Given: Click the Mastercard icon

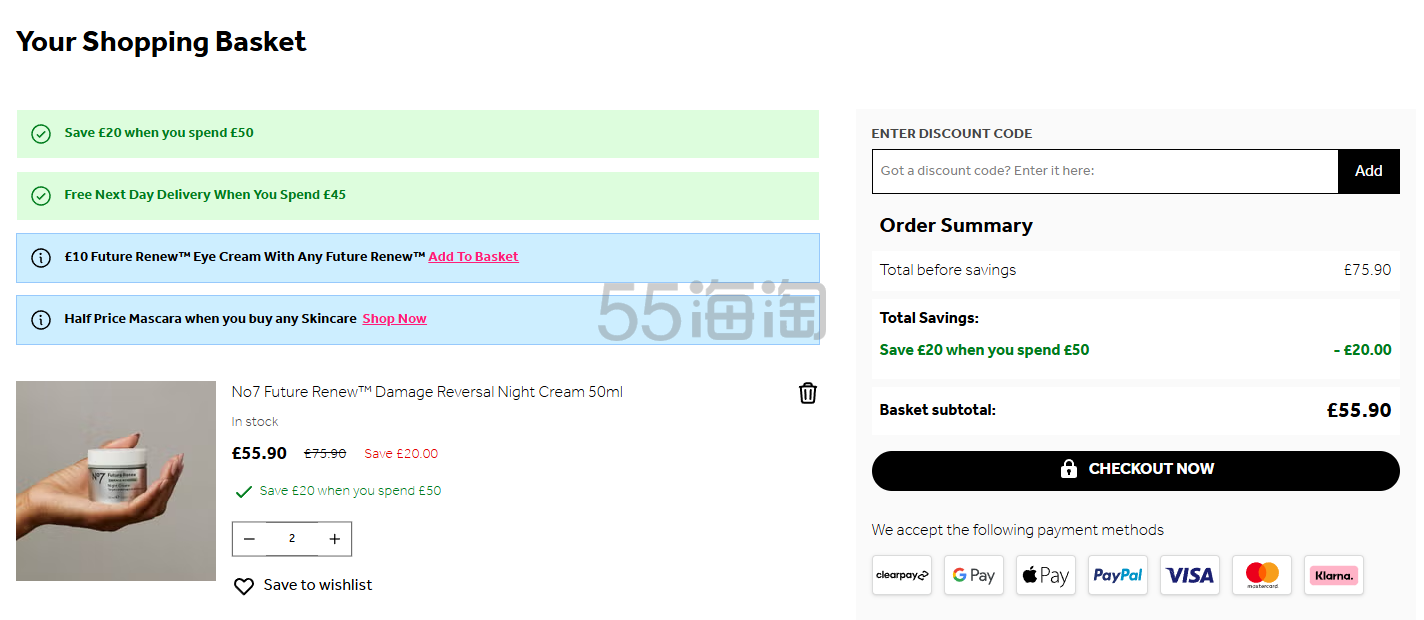Looking at the screenshot, I should (x=1261, y=575).
